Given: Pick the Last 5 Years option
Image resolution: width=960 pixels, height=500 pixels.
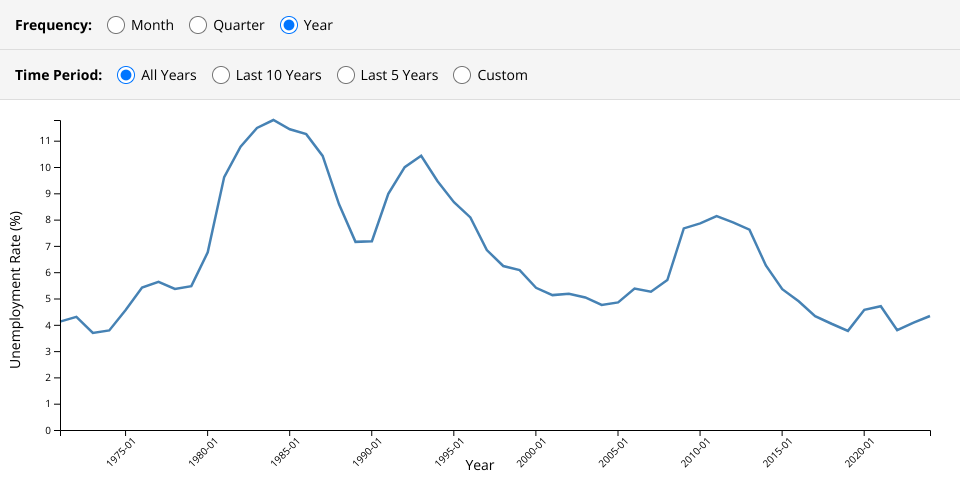Looking at the screenshot, I should click(x=346, y=75).
